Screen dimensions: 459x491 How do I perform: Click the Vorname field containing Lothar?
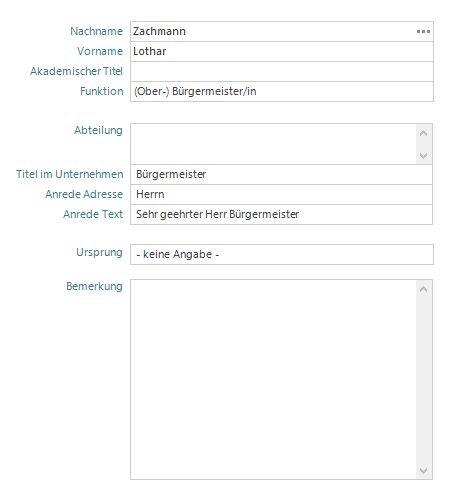[282, 52]
